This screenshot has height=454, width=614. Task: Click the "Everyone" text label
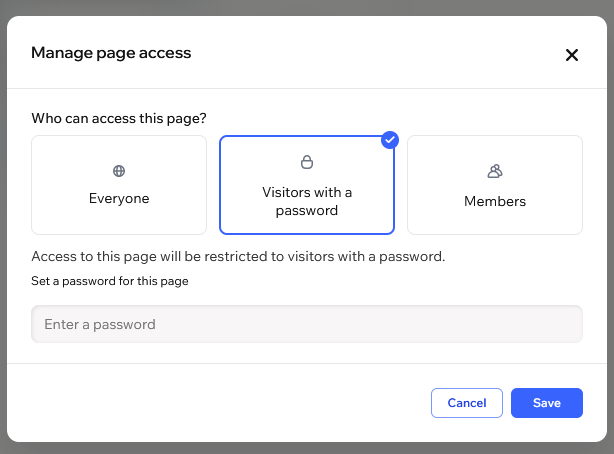pos(119,199)
